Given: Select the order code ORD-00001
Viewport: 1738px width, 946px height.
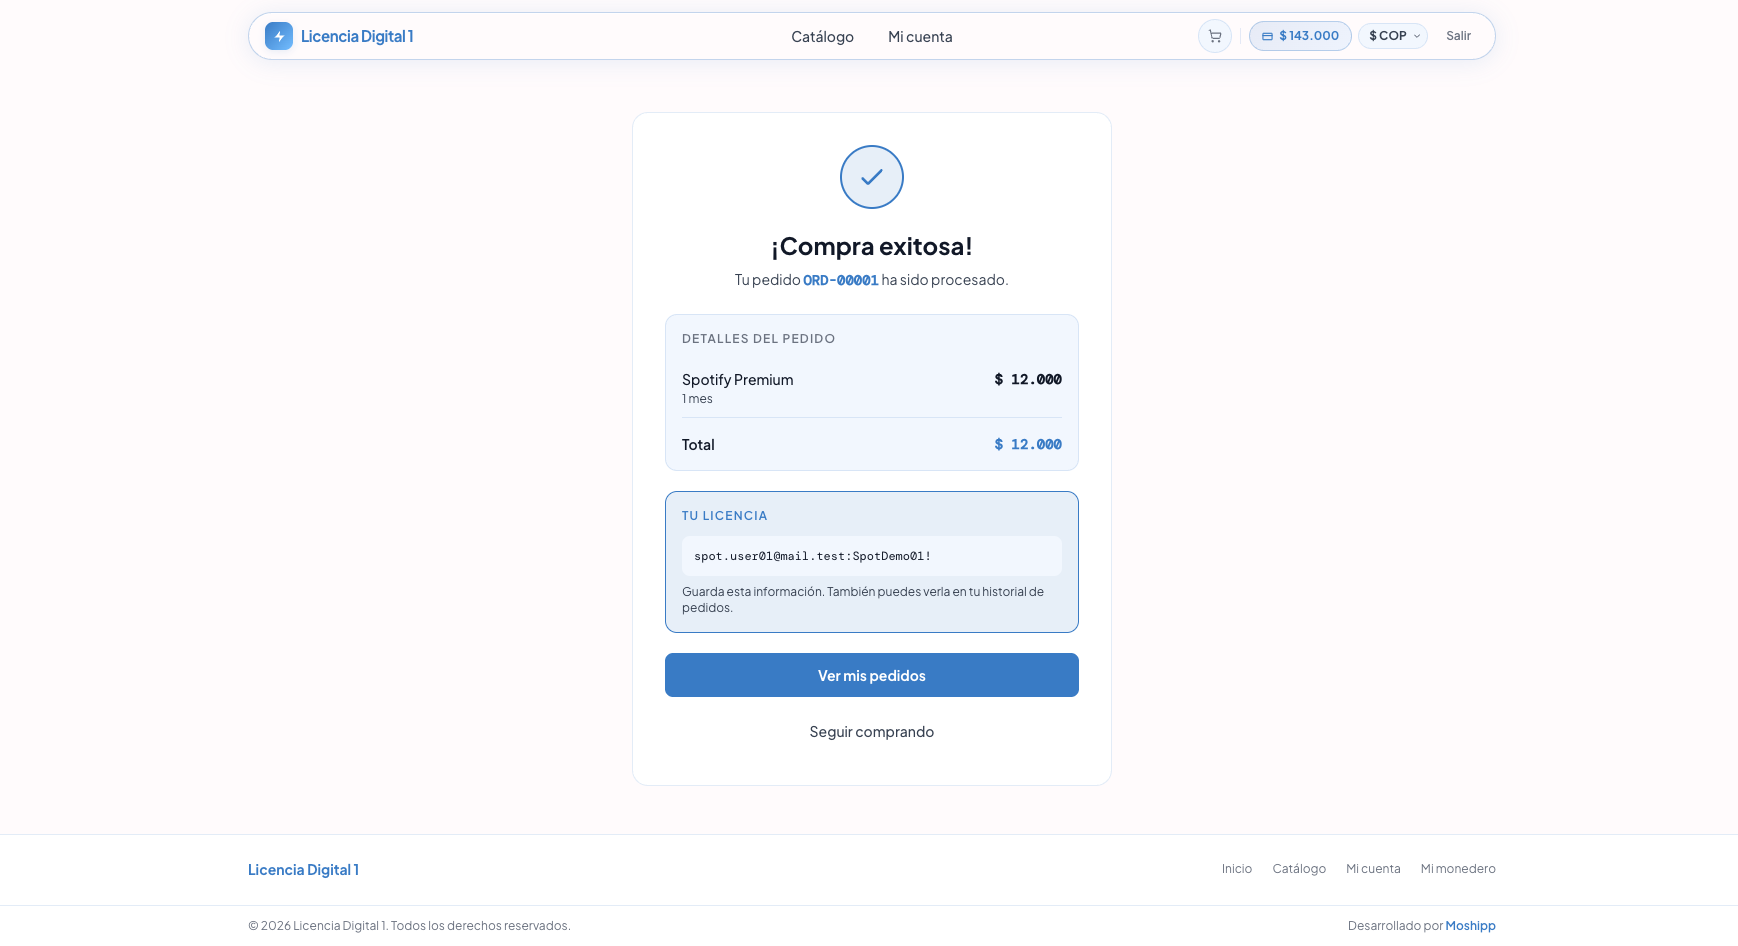Looking at the screenshot, I should [x=840, y=280].
